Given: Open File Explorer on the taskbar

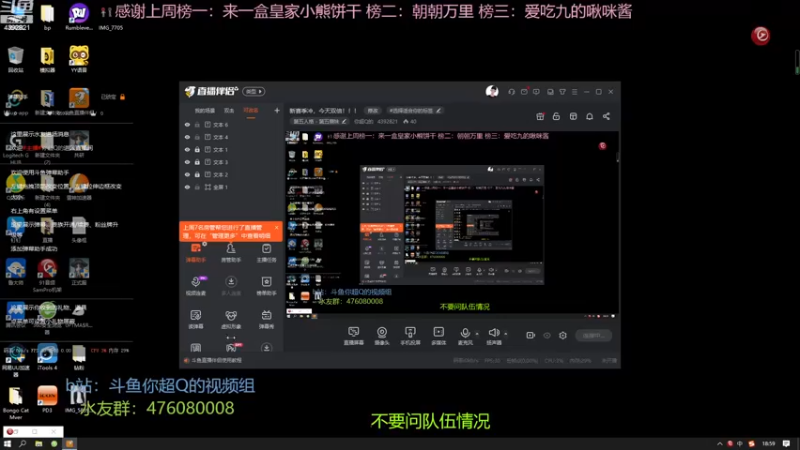Looking at the screenshot, I should pos(38,444).
